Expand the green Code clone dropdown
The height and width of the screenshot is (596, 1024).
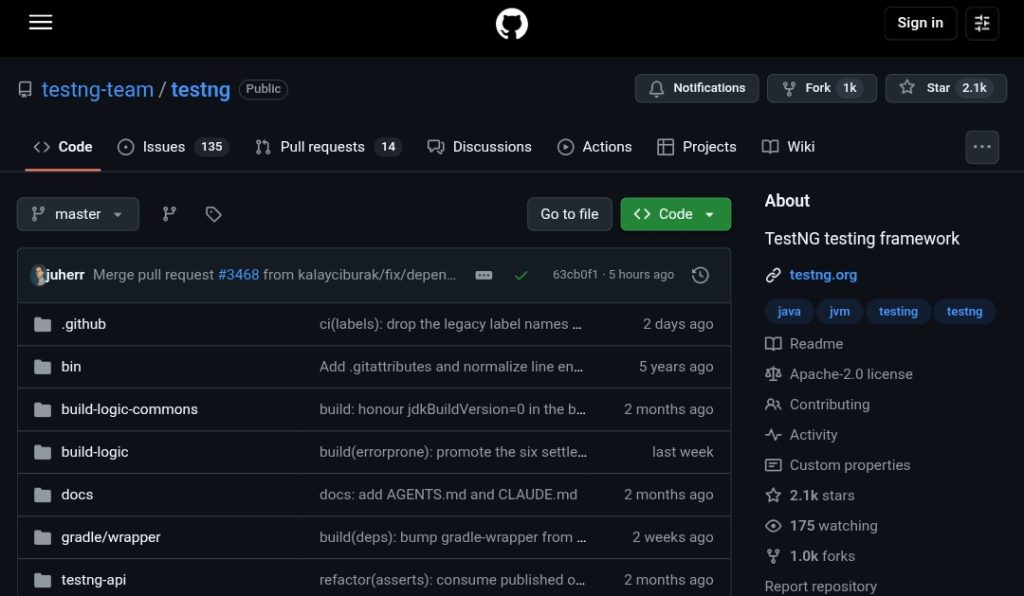coord(675,214)
